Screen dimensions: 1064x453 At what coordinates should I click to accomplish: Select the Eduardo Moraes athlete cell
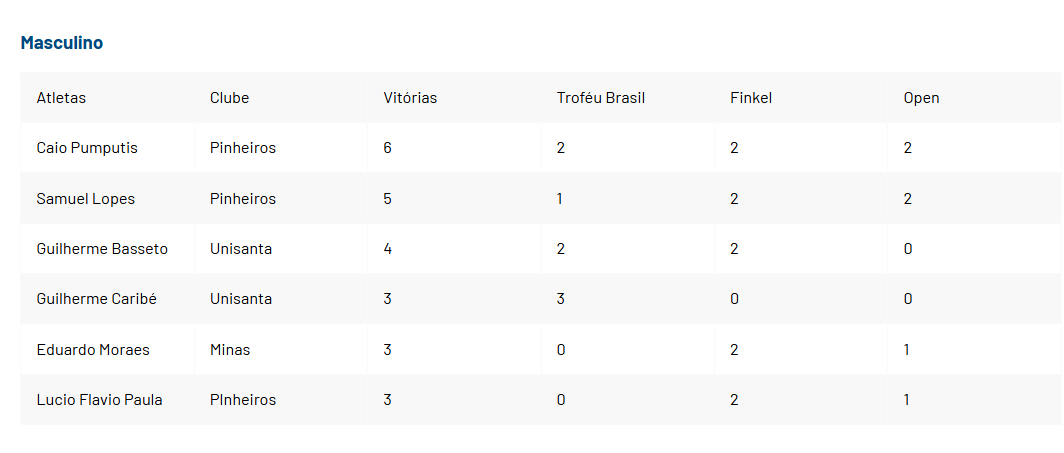click(x=91, y=350)
